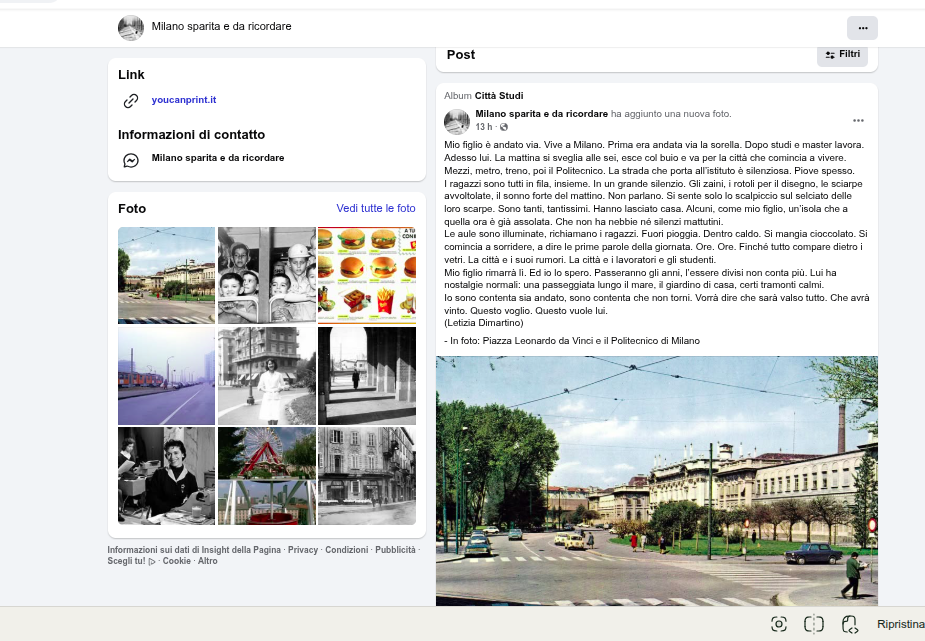This screenshot has height=641, width=925.
Task: Open the Piazza Leonardo da Vinci post photo
Action: (x=656, y=480)
